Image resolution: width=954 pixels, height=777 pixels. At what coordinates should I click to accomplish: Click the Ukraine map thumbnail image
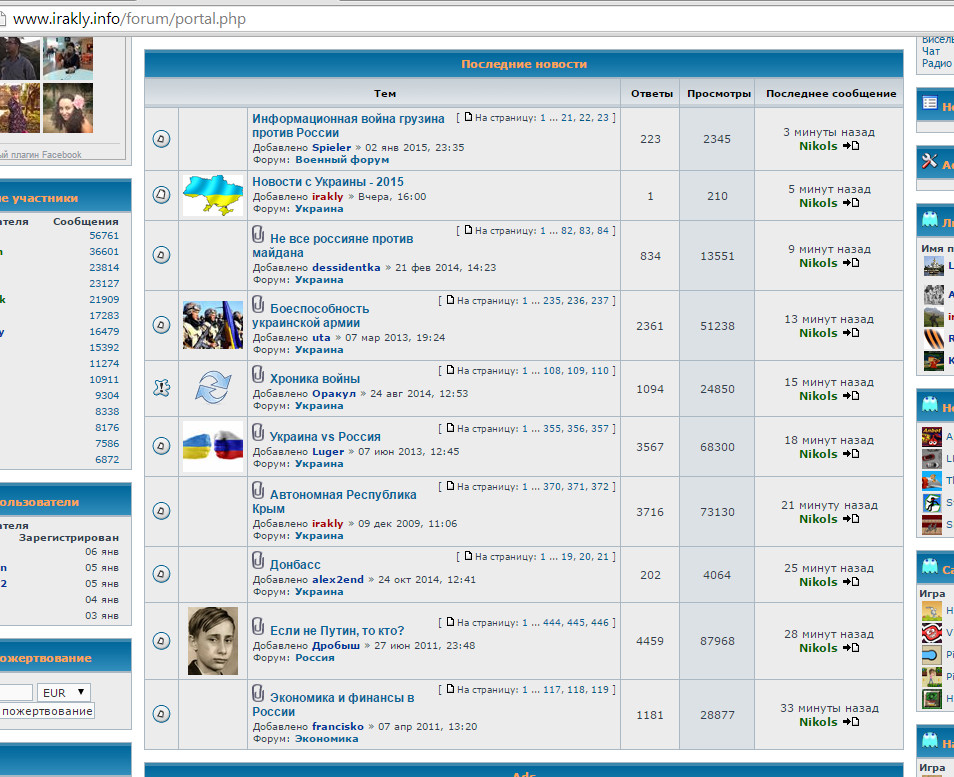212,195
